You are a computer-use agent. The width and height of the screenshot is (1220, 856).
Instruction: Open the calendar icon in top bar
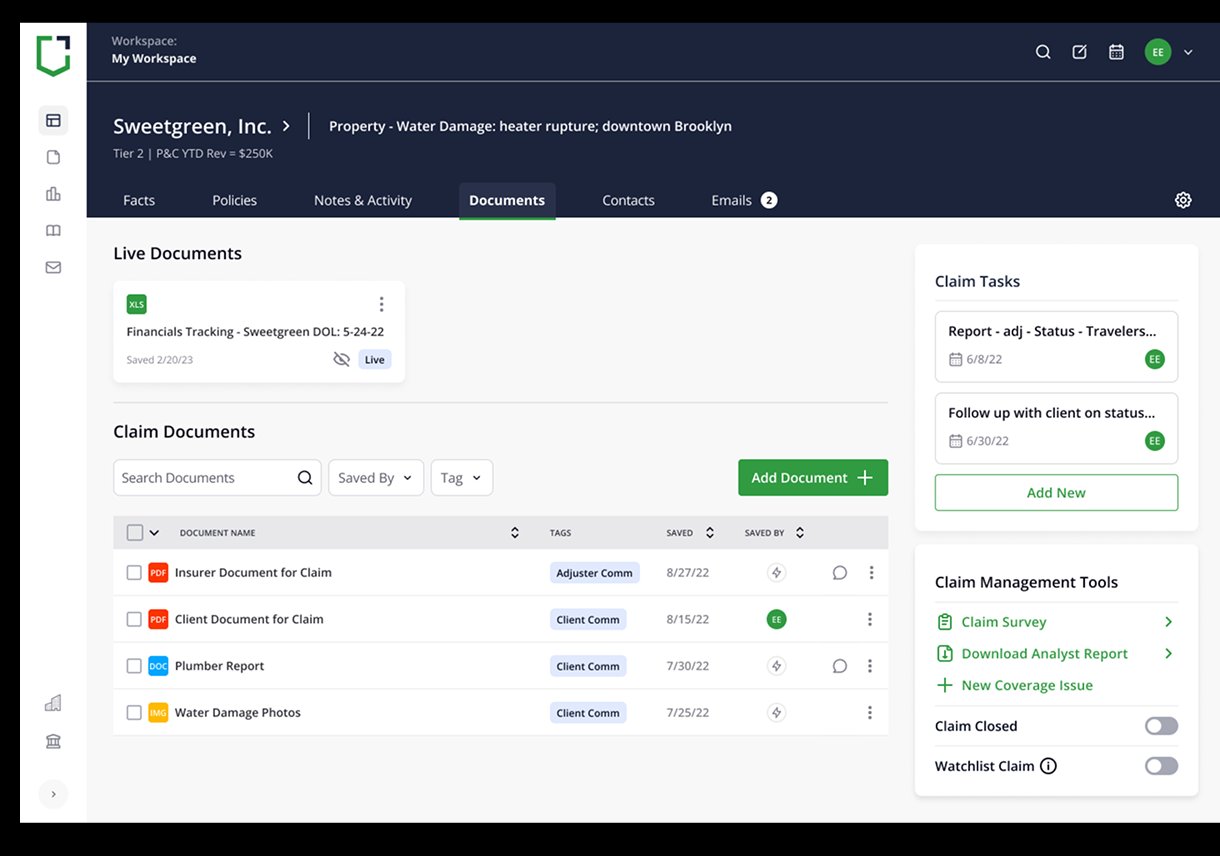[x=1117, y=52]
